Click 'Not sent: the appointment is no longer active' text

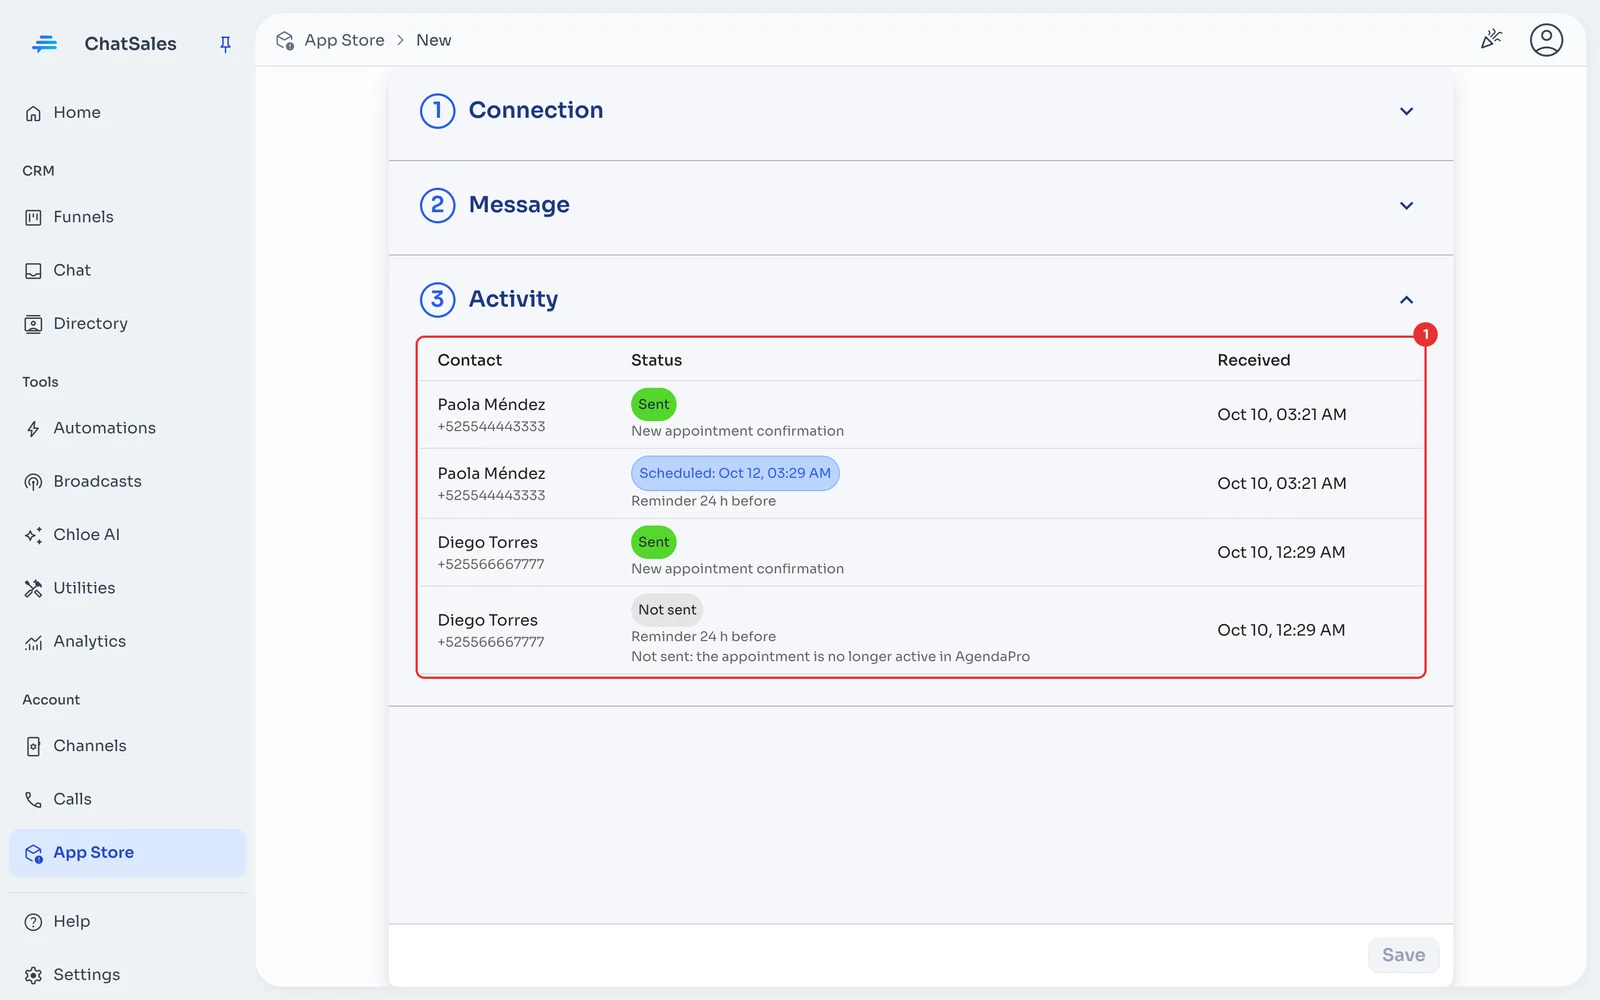(830, 657)
